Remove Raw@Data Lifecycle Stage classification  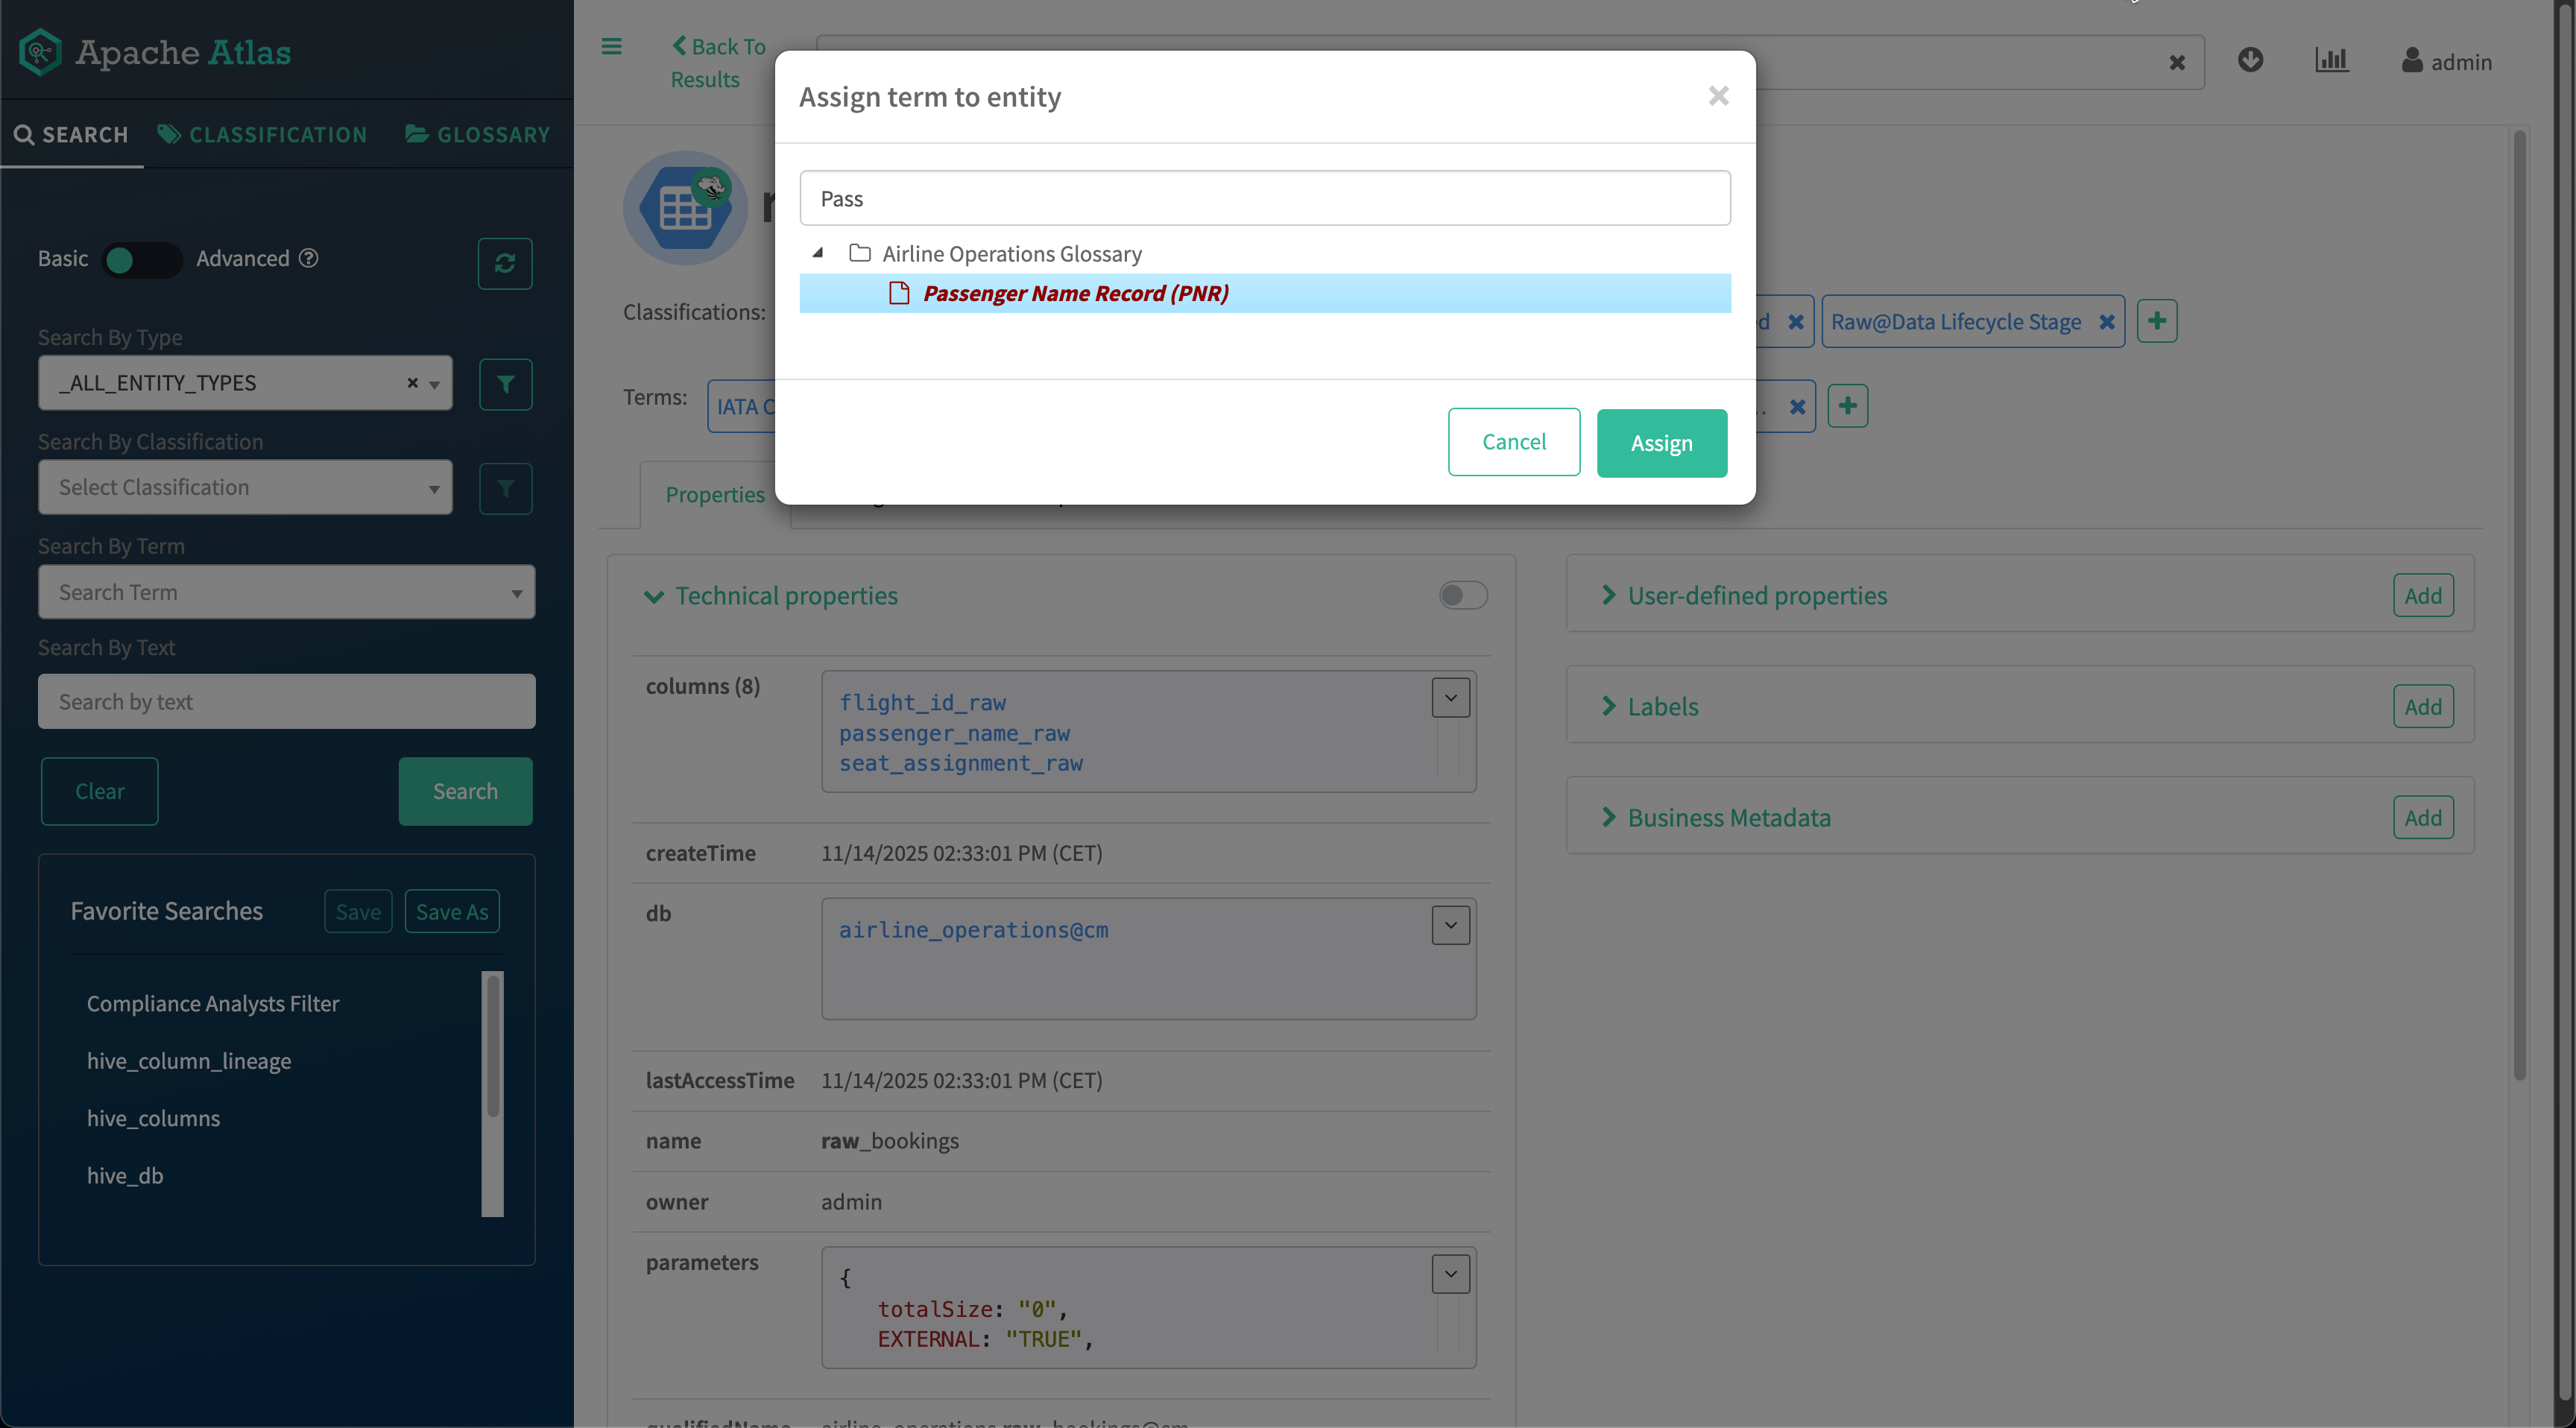tap(2106, 322)
